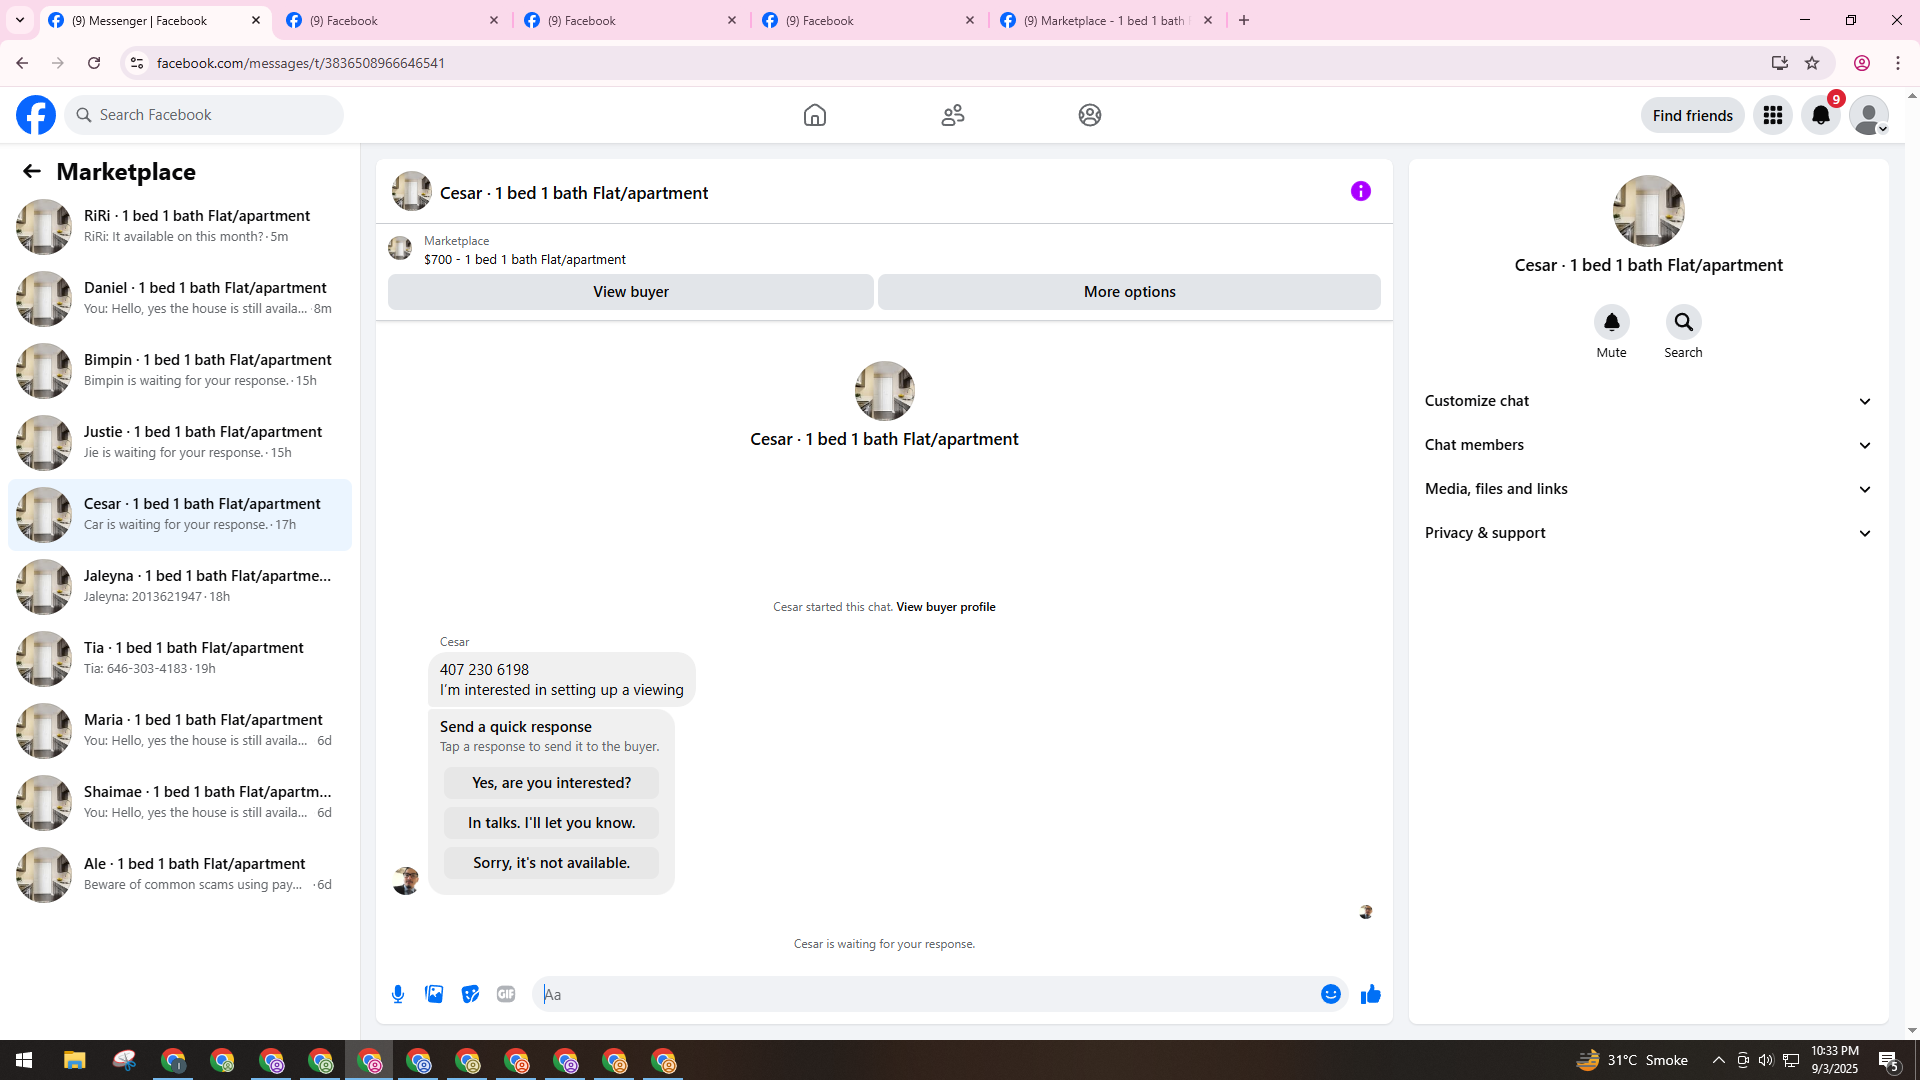Open taskbar clock showing 10:33 PM
Viewport: 1920px width, 1080px height.
coord(1835,1060)
